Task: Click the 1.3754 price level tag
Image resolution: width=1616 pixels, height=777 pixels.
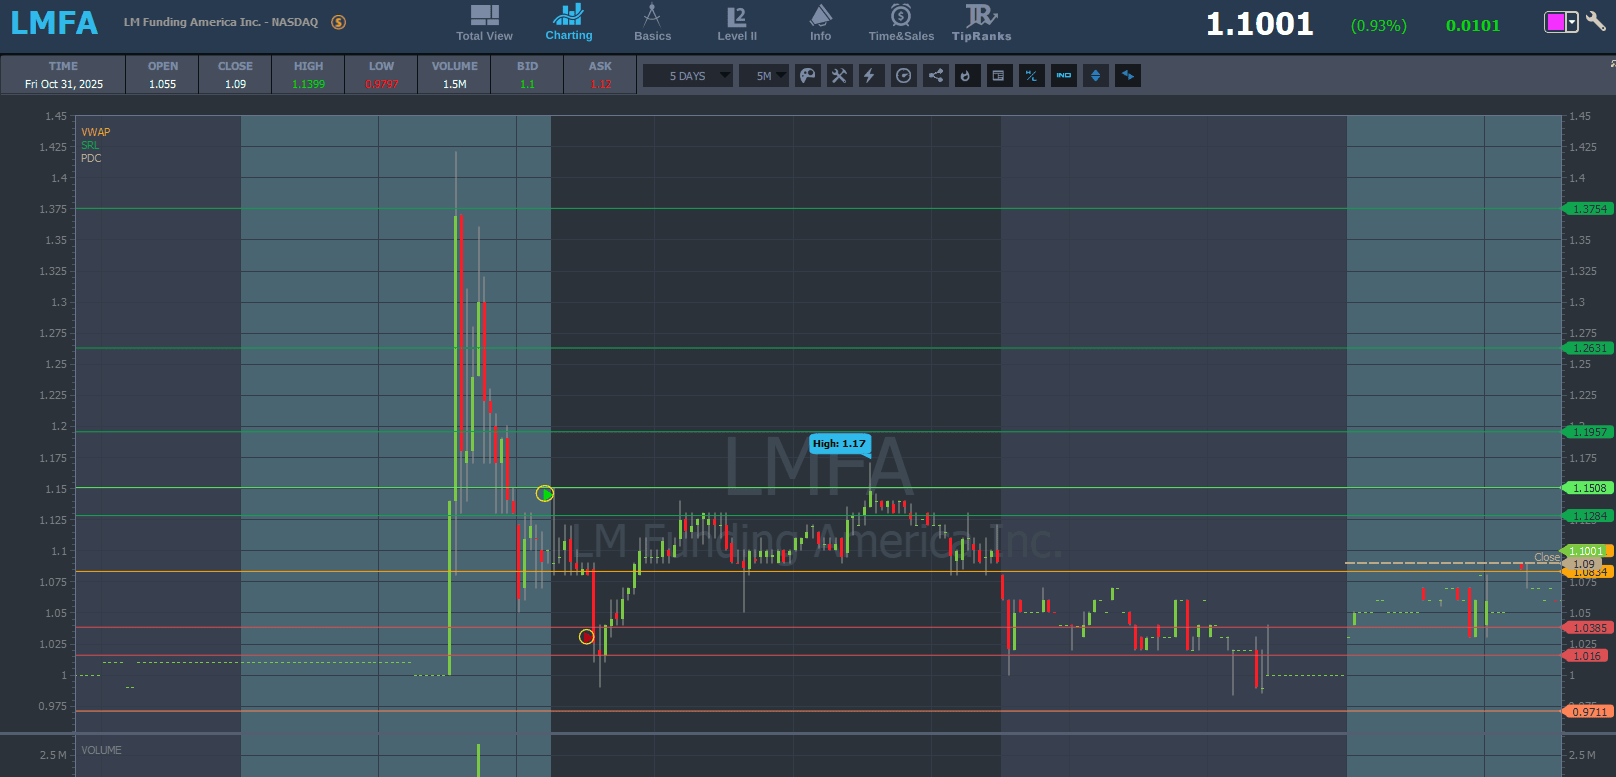Action: pyautogui.click(x=1588, y=209)
